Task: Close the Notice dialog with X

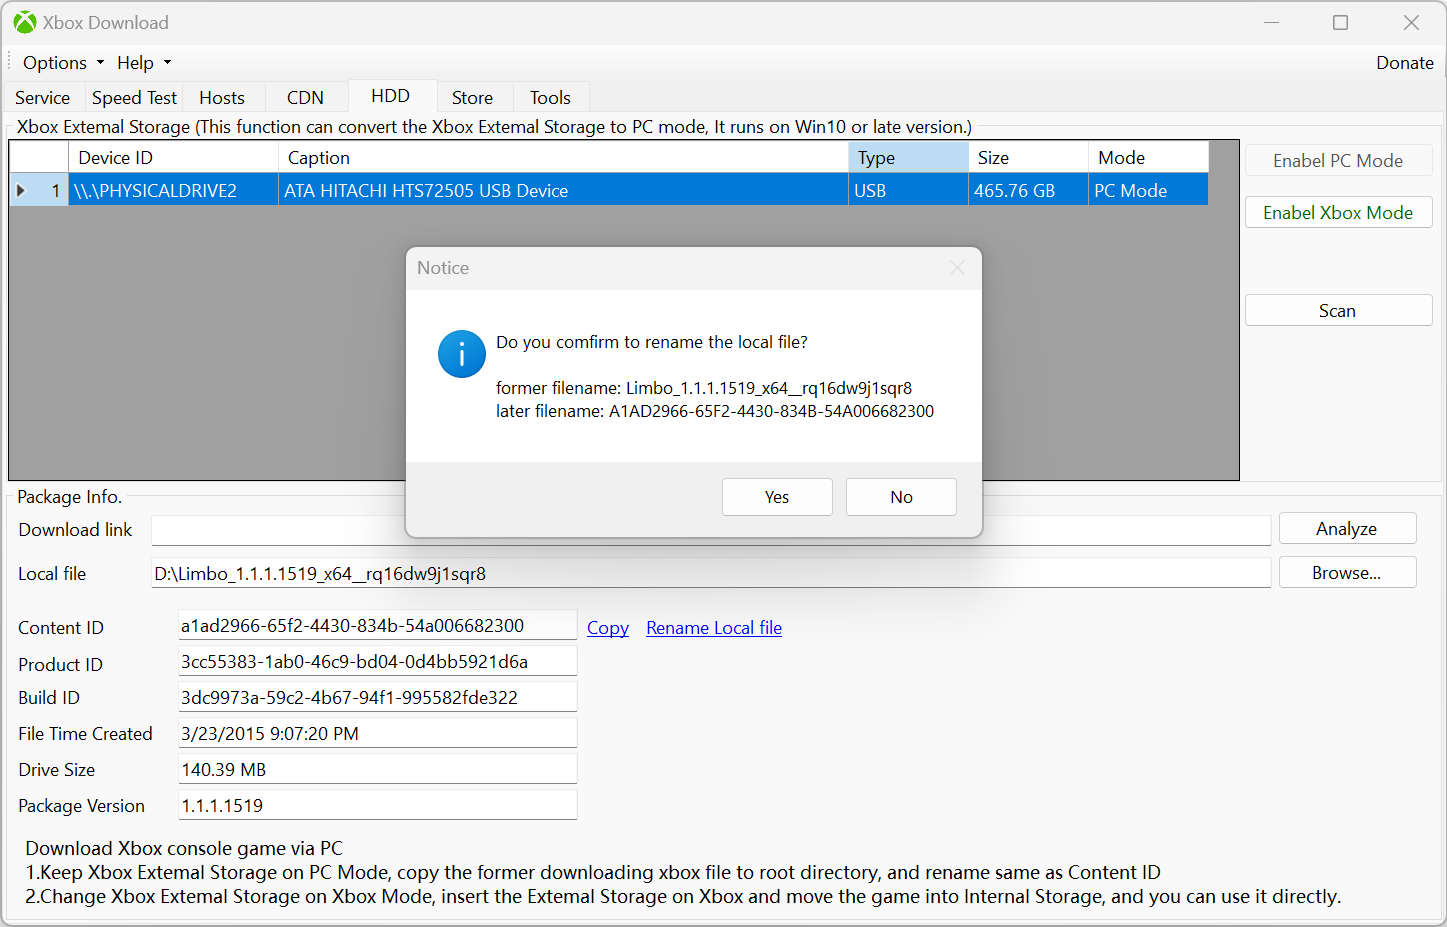Action: [957, 268]
